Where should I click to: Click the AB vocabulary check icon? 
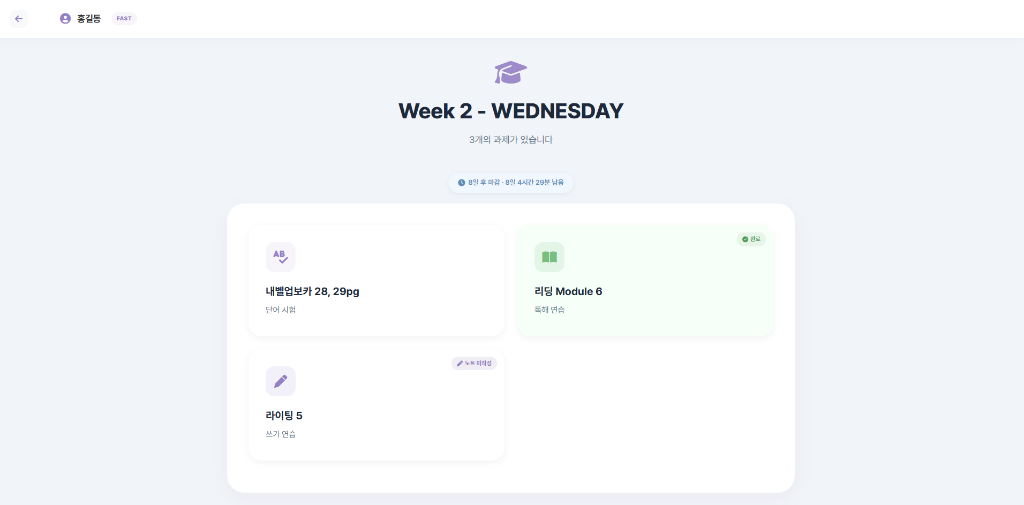pos(280,257)
